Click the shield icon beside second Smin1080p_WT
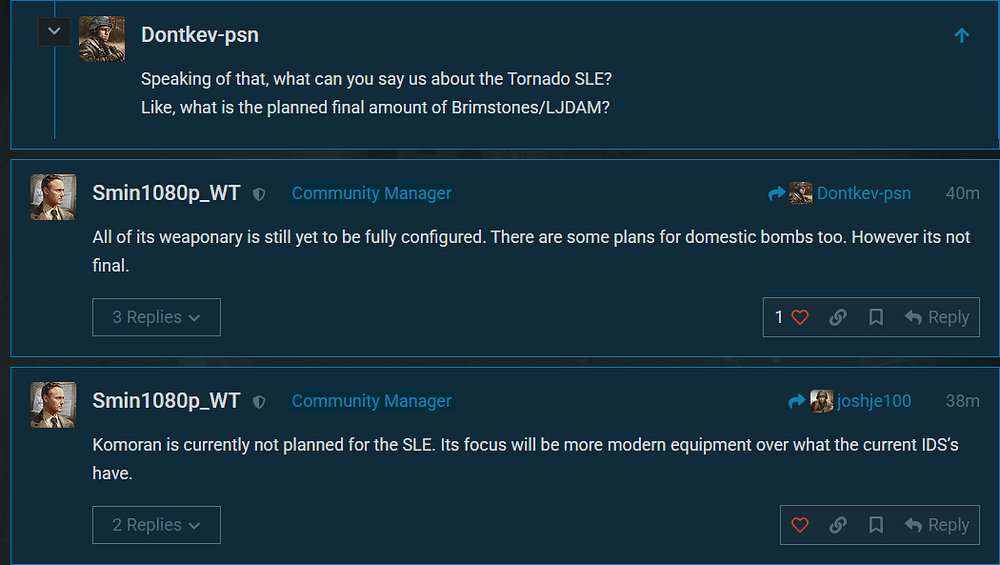Viewport: 1000px width, 565px height. coord(259,402)
